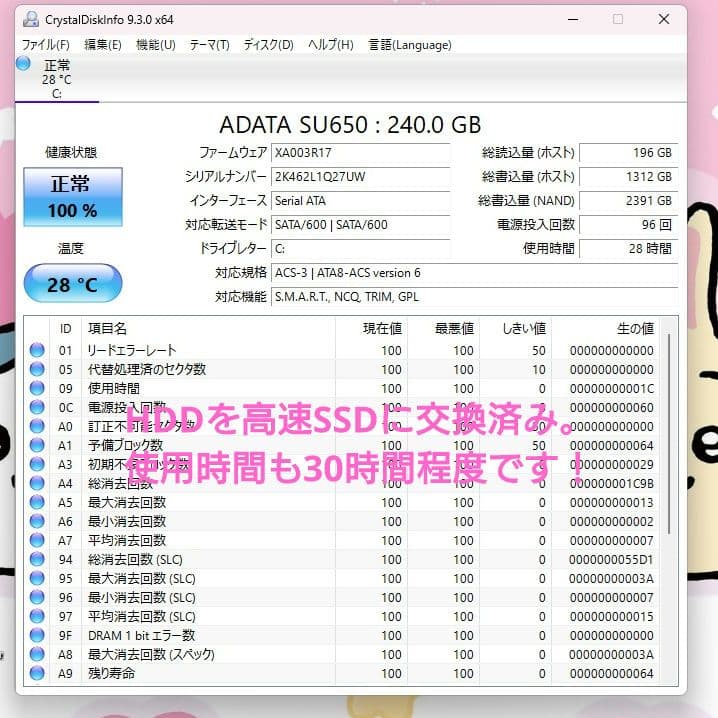Click the status orb for ID 97 row
718x718 pixels.
[x=37, y=616]
